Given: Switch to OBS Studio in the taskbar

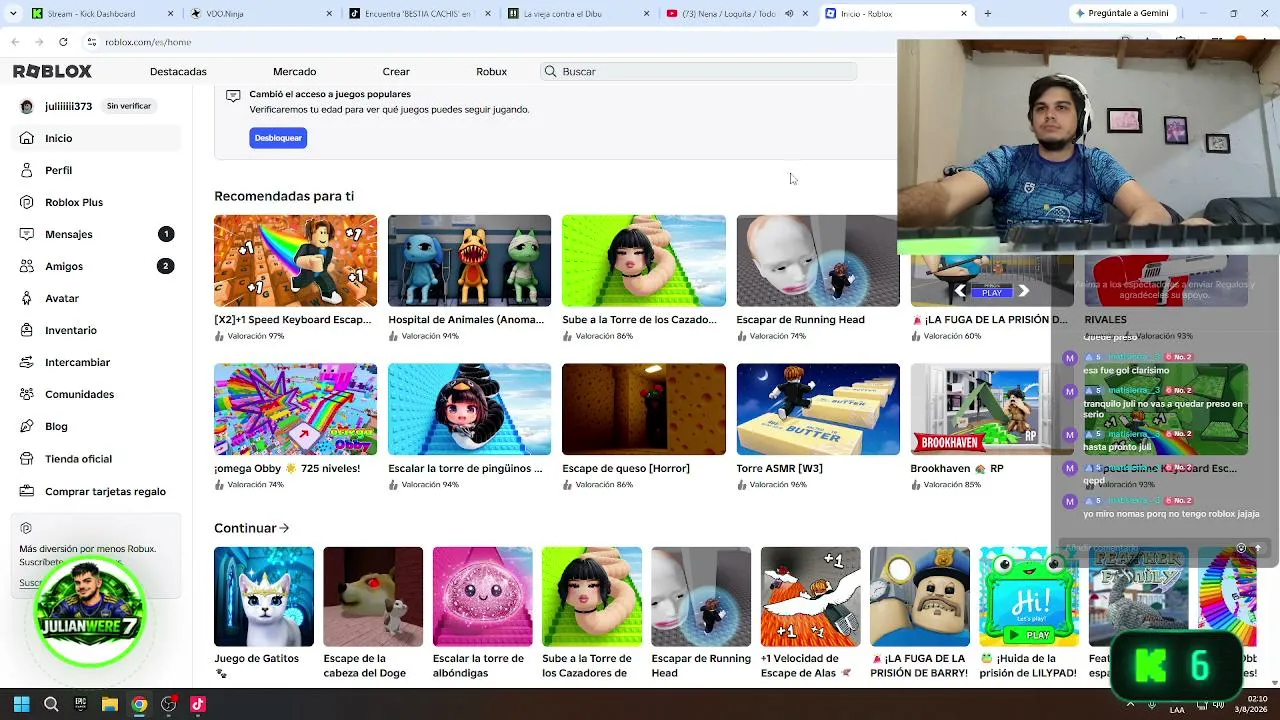Looking at the screenshot, I should (168, 704).
